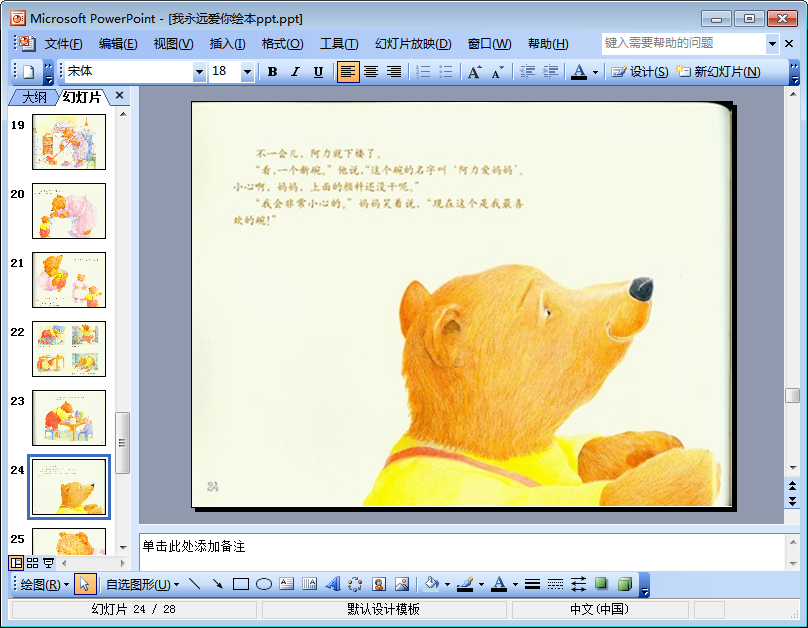Image resolution: width=808 pixels, height=628 pixels.
Task: Click the font size field showing 18
Action: click(x=225, y=72)
